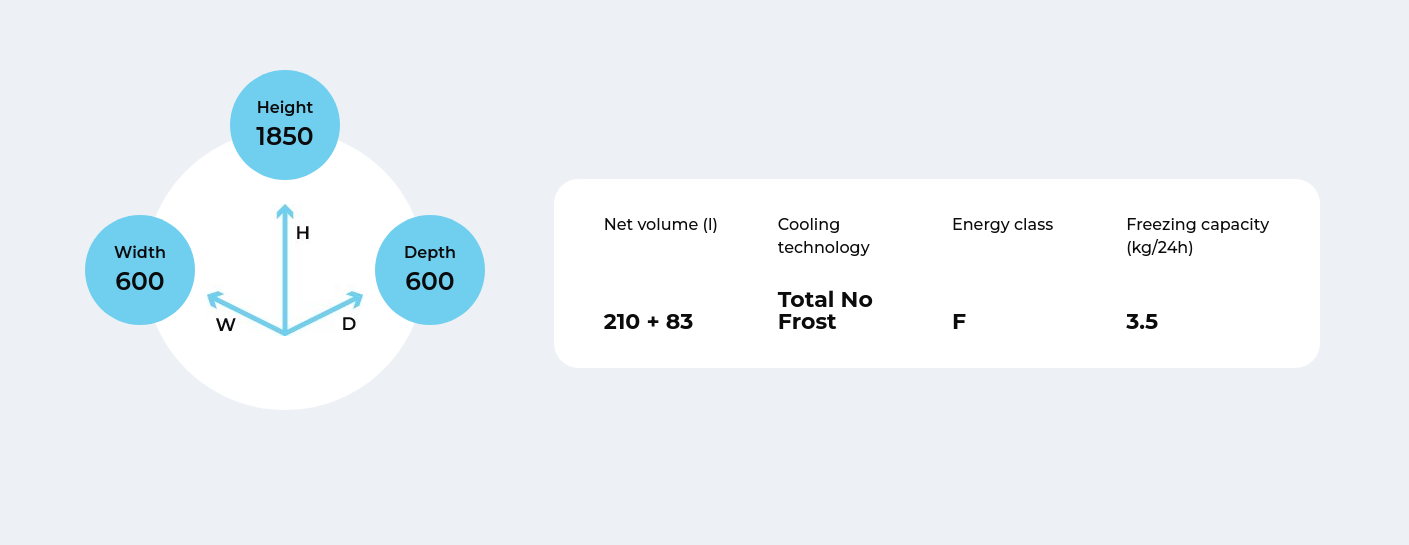
Task: Select the D axis letter label
Action: [x=349, y=324]
